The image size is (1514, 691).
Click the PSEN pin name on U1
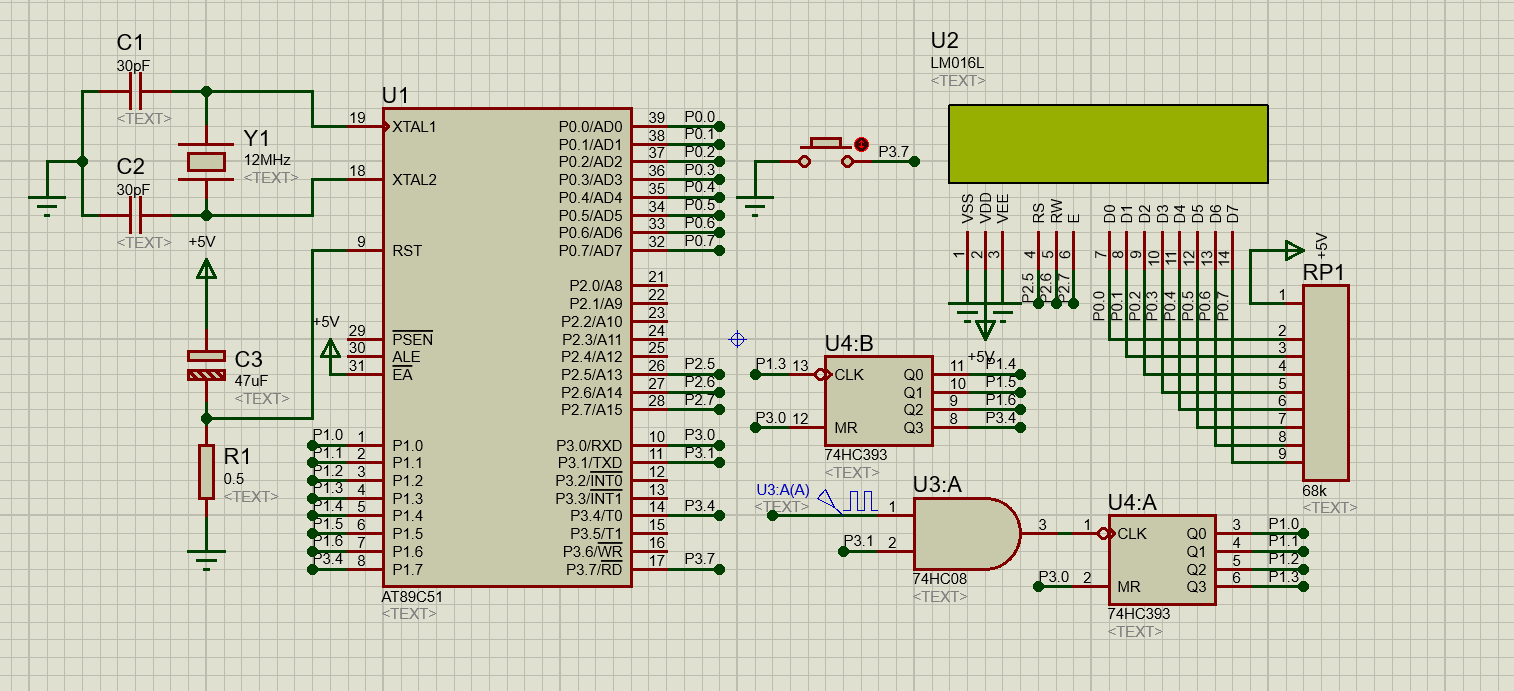[412, 339]
